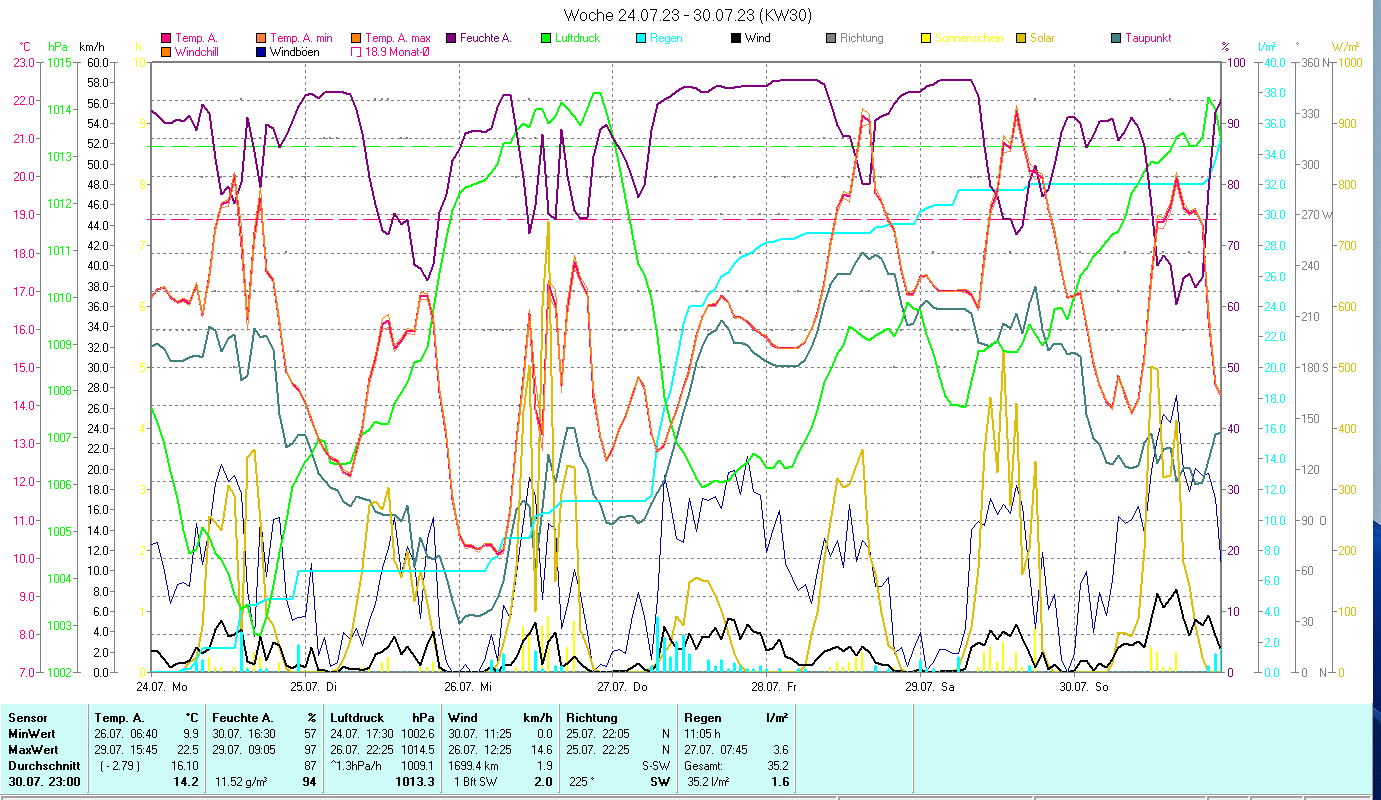Click the MinWert row label

pos(30,734)
